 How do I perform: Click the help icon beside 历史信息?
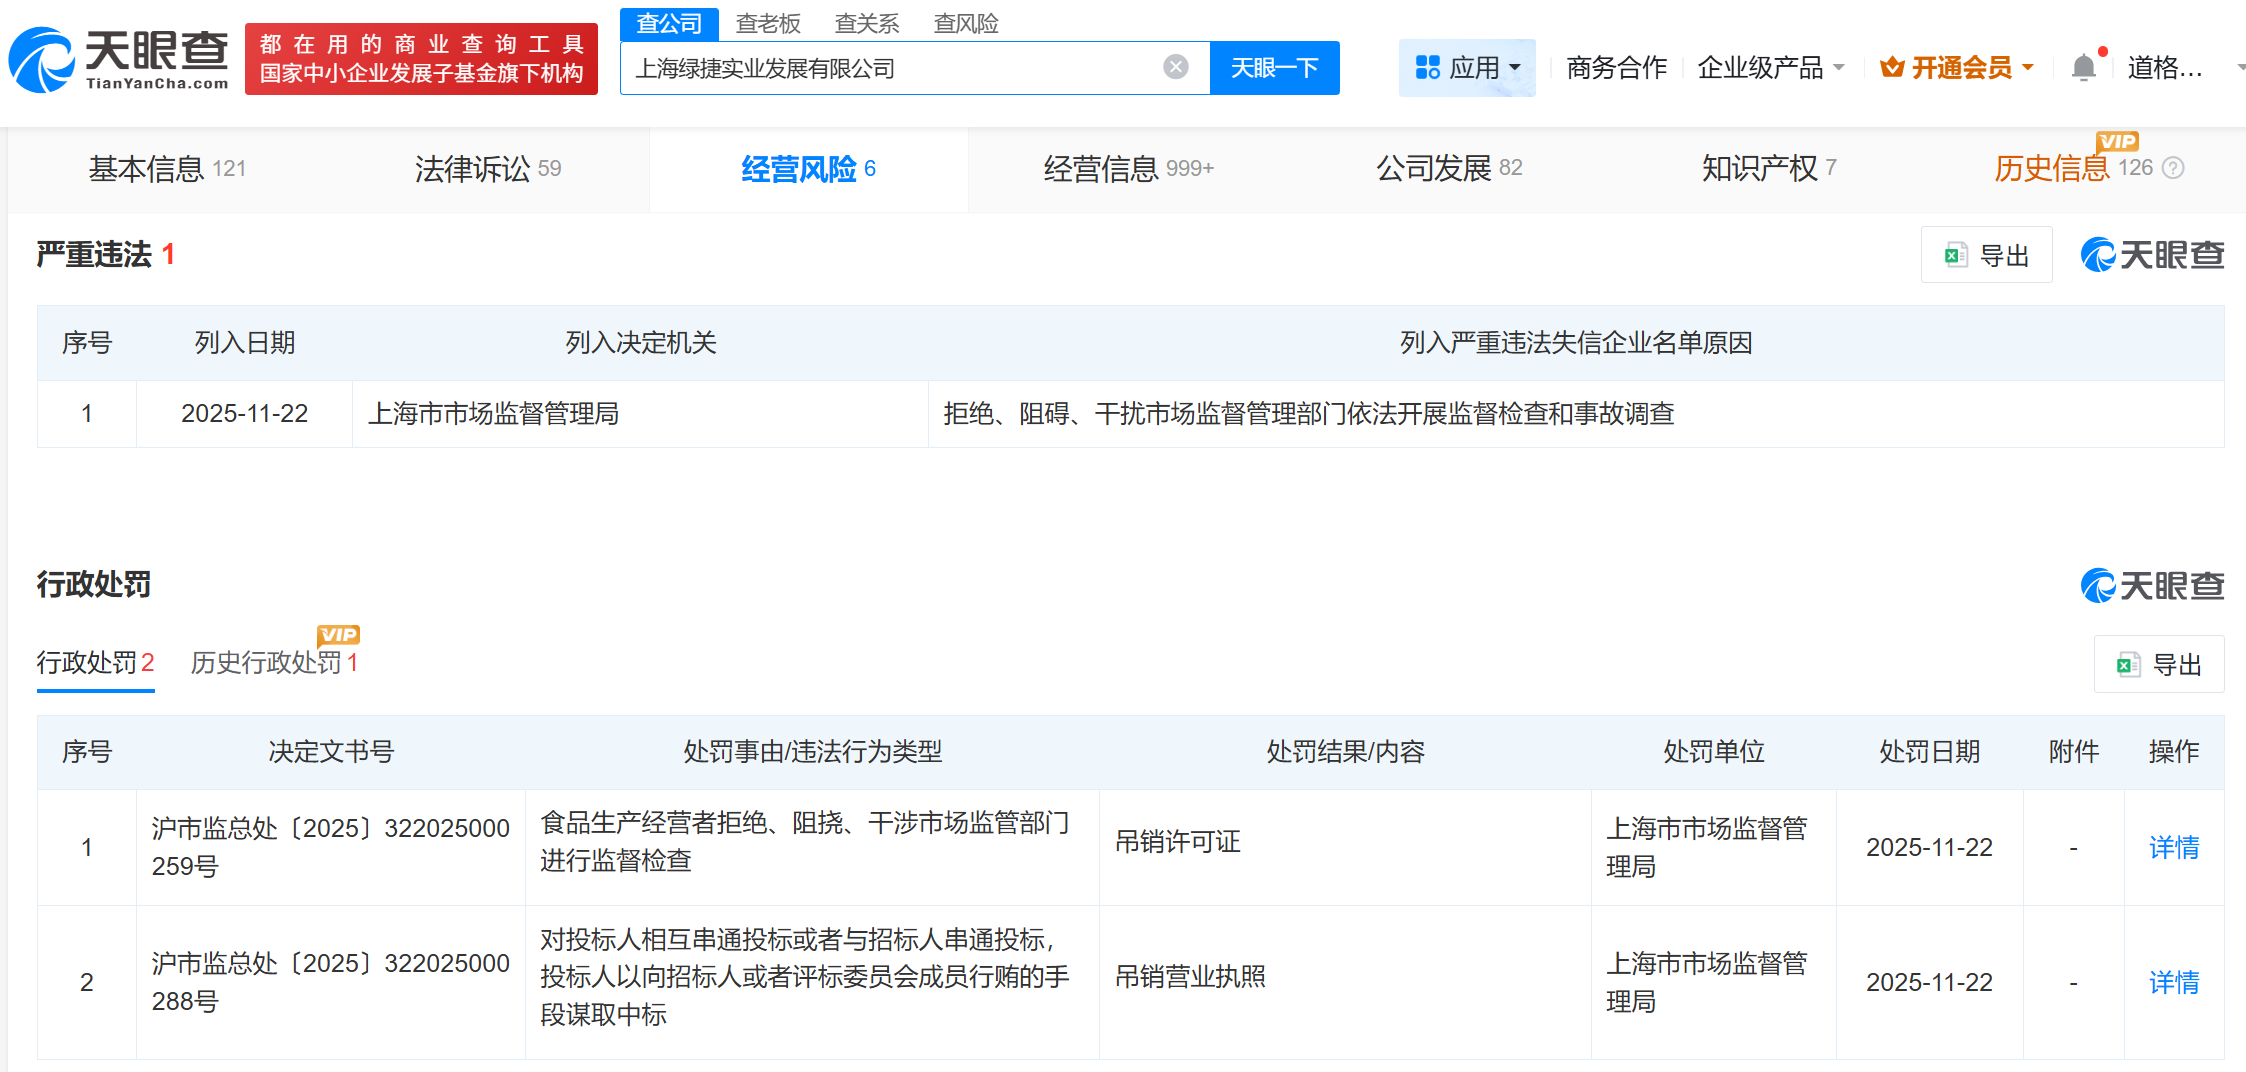2173,168
